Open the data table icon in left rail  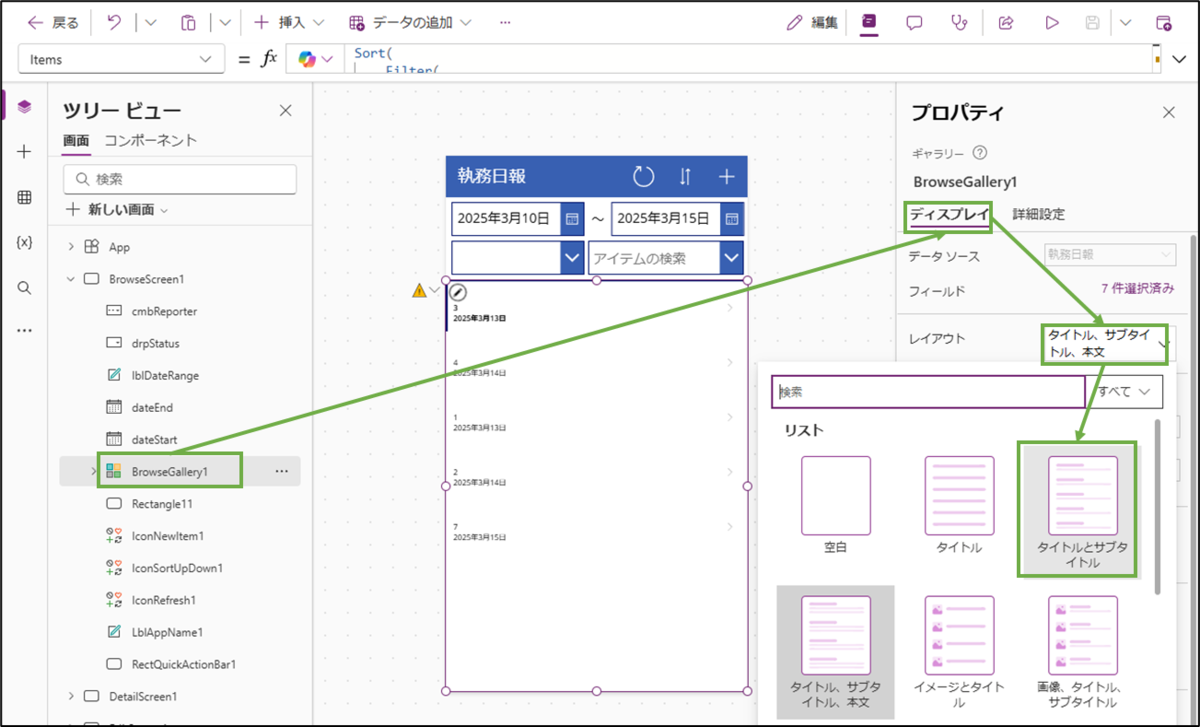(x=24, y=198)
